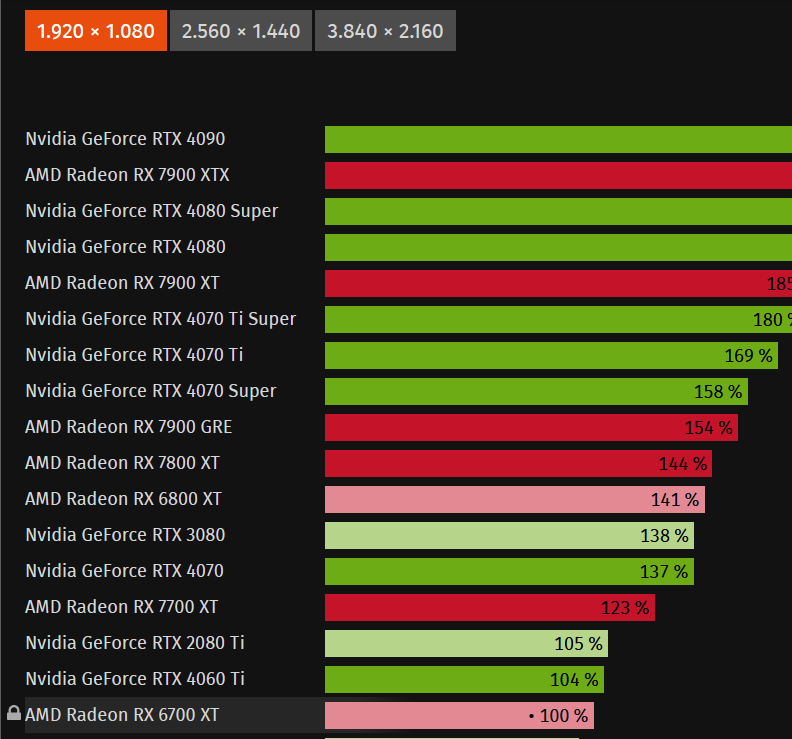Click the 100 % baseline value on RX 6700 XT bar
Viewport: 792px width, 739px height.
pos(559,716)
